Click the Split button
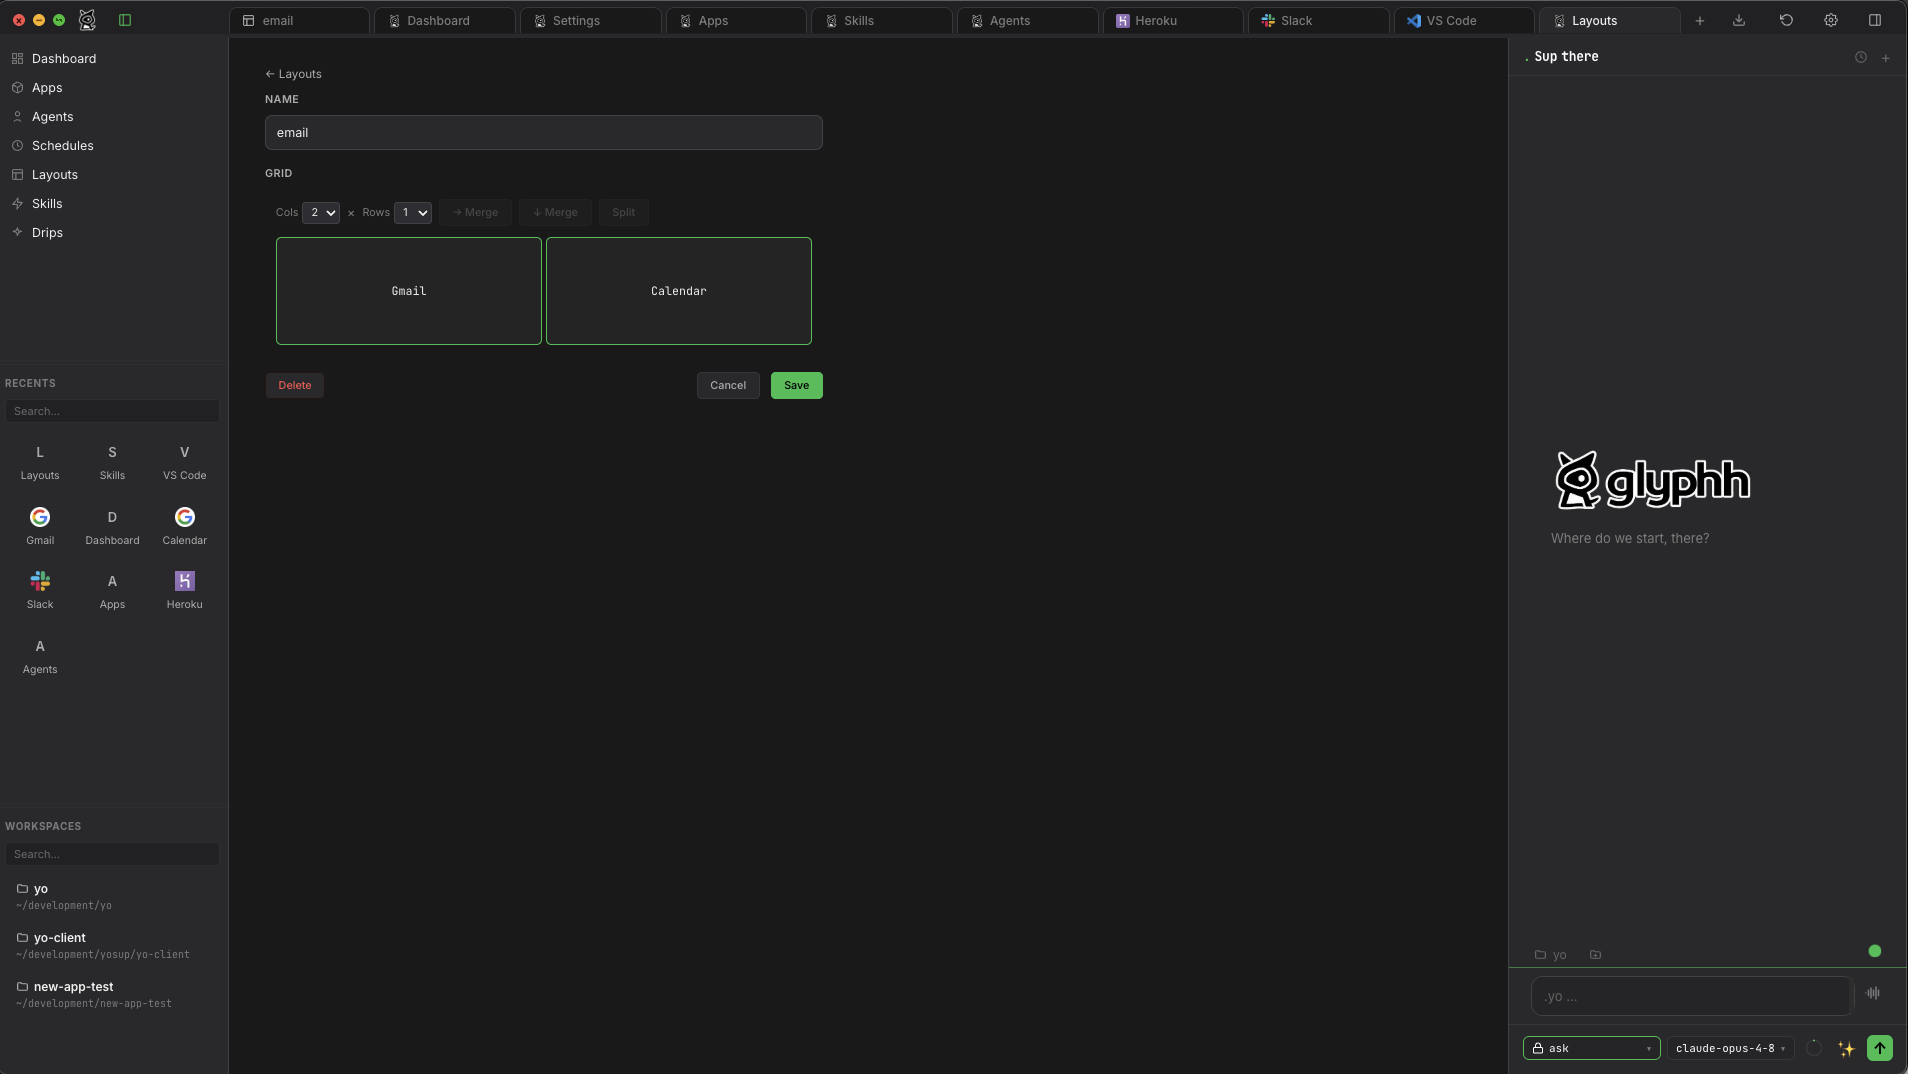Image resolution: width=1908 pixels, height=1074 pixels. [x=624, y=213]
